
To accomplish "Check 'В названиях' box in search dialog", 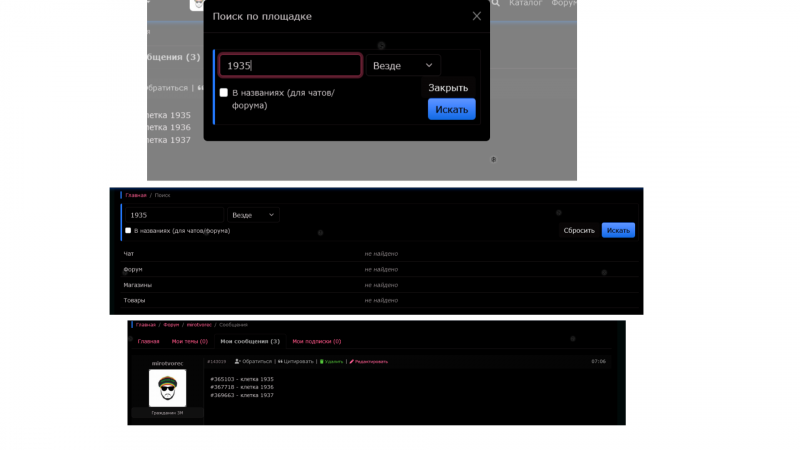I will 224,93.
